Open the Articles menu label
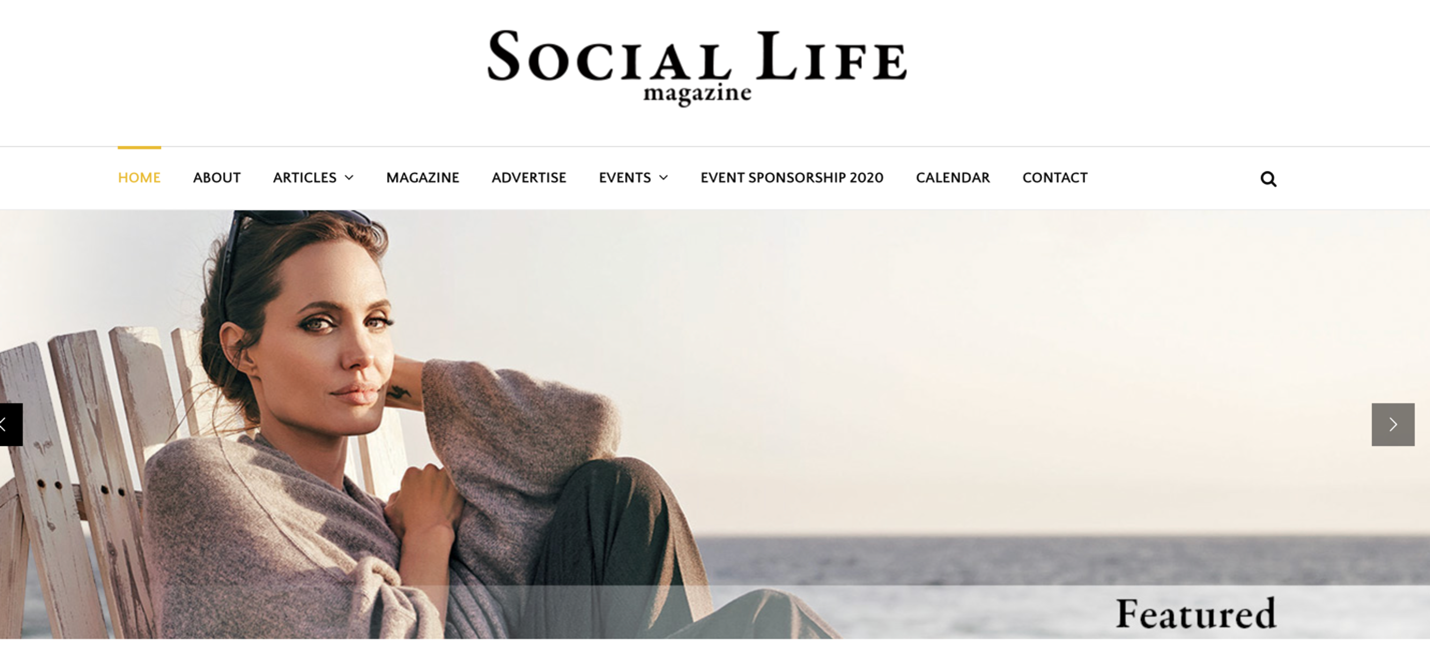 tap(304, 178)
